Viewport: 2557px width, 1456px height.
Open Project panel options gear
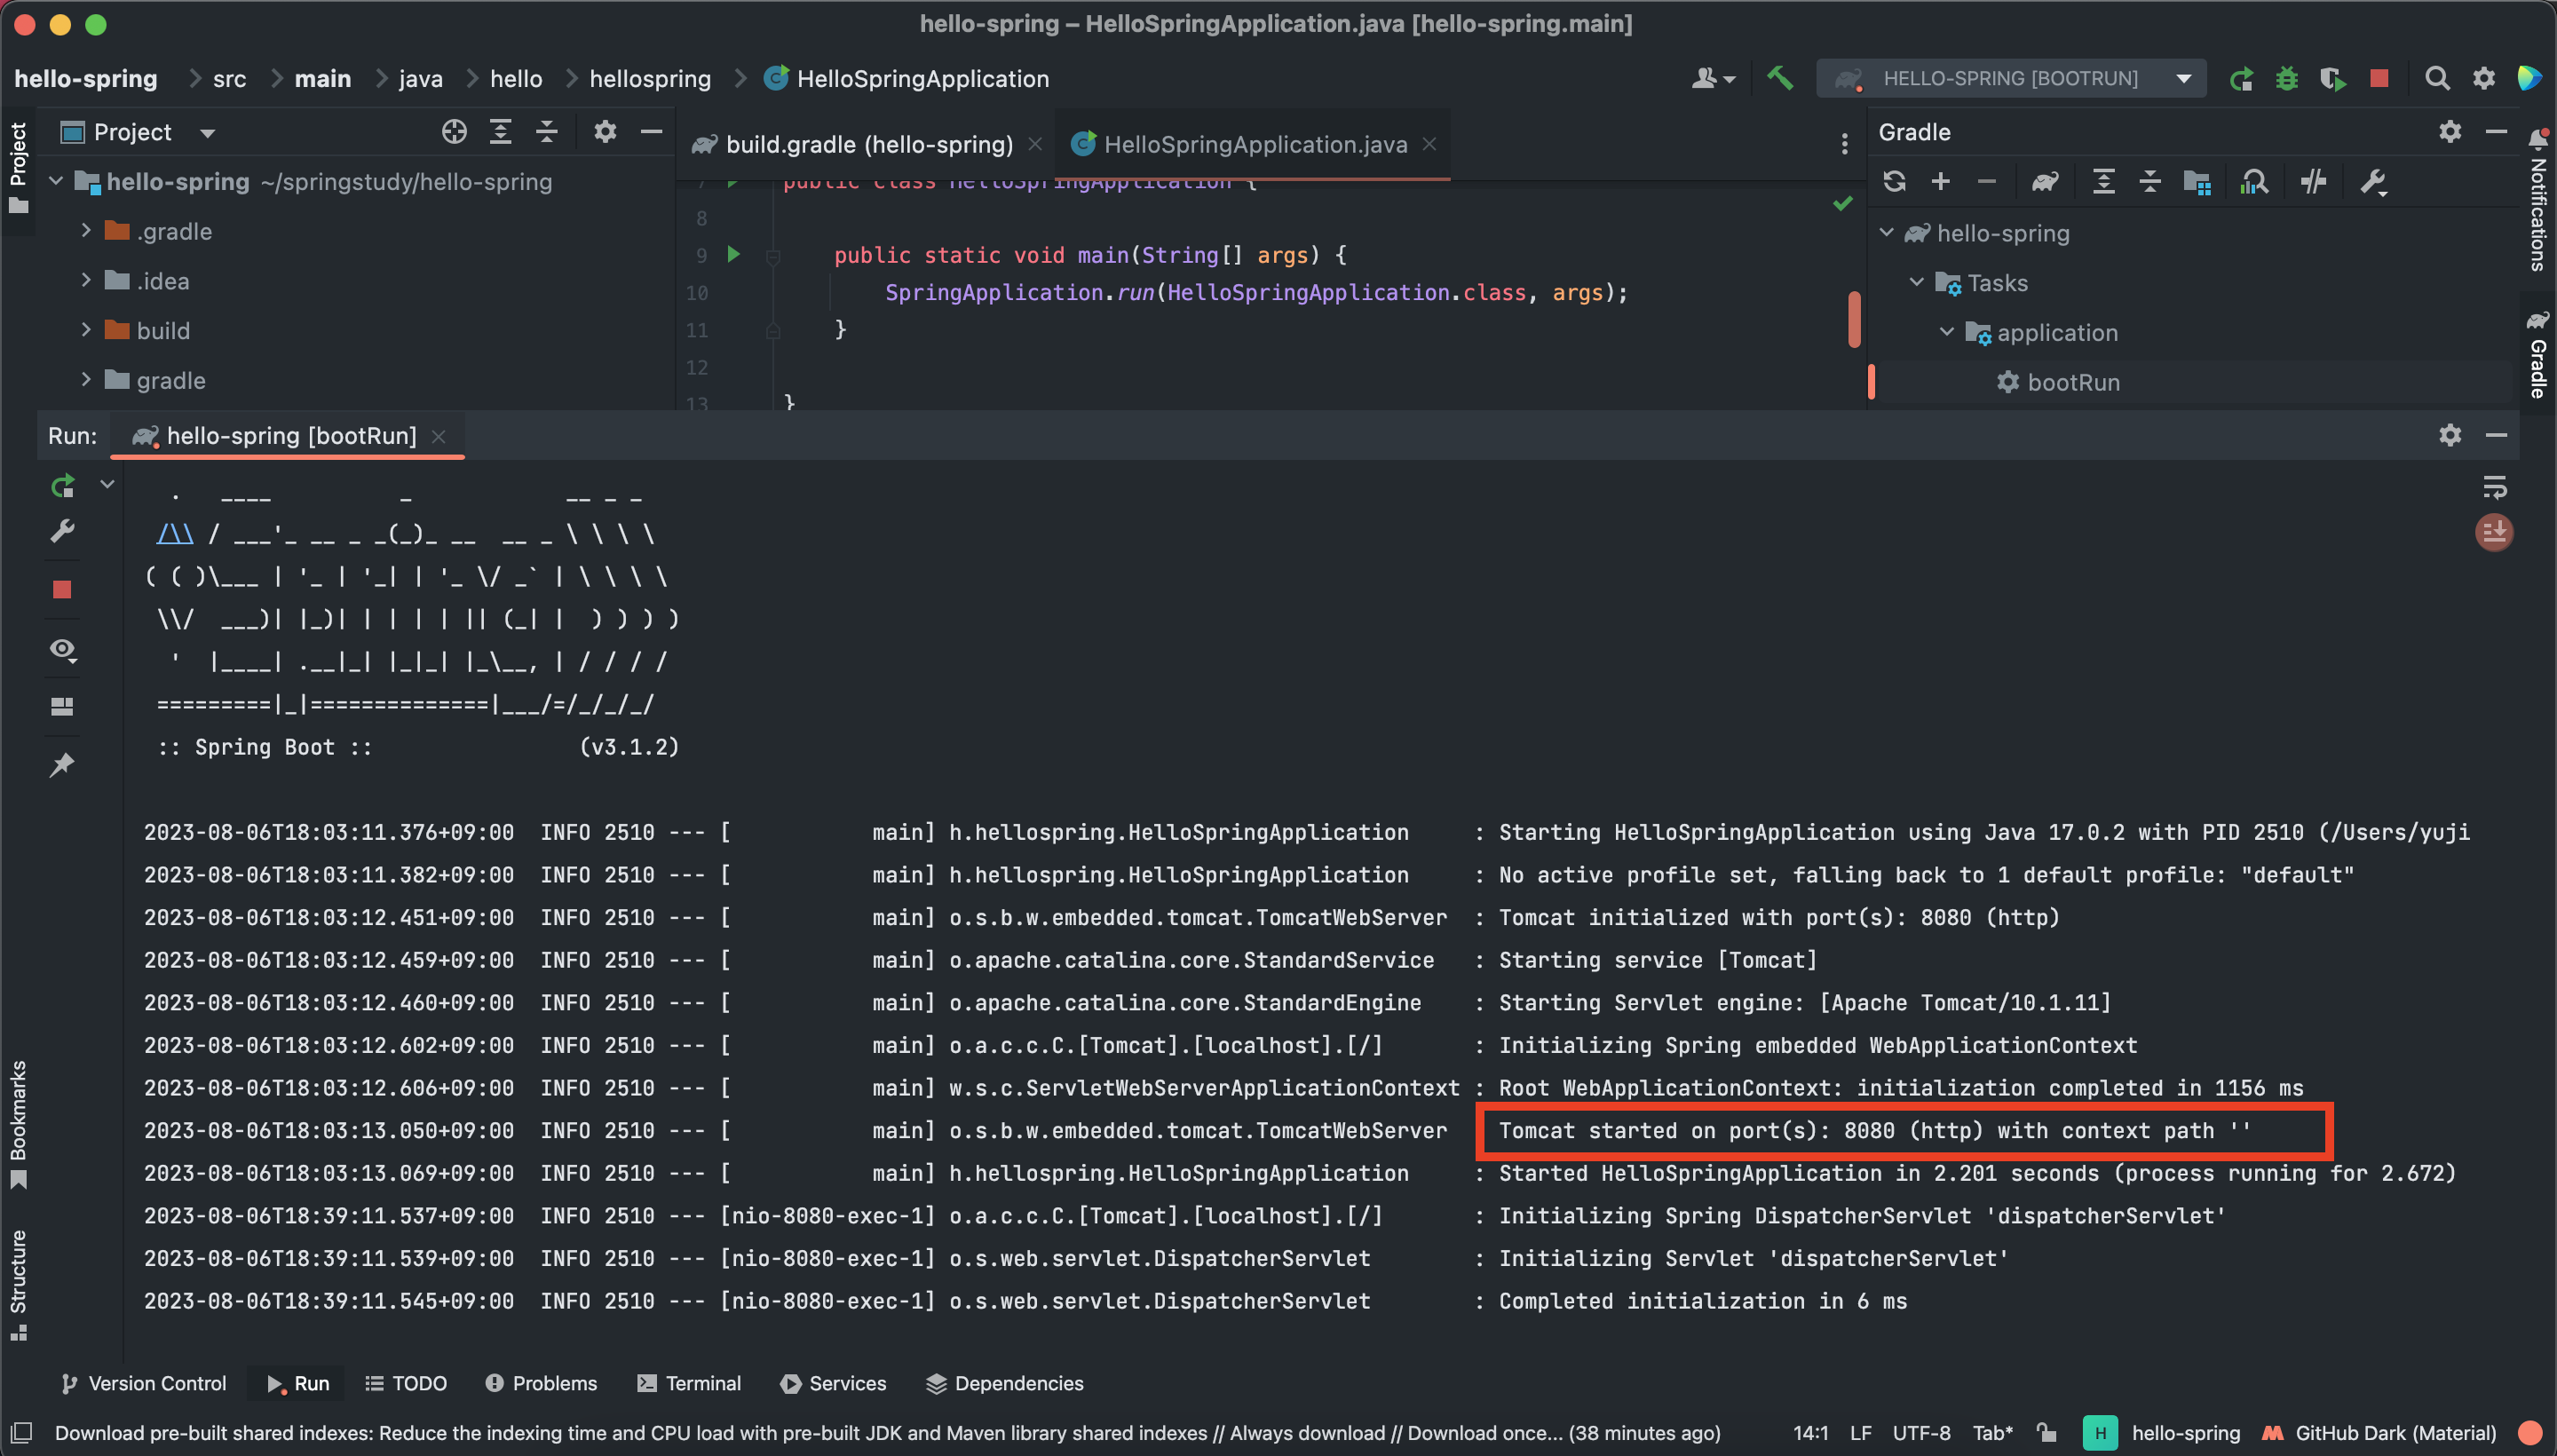[x=605, y=132]
